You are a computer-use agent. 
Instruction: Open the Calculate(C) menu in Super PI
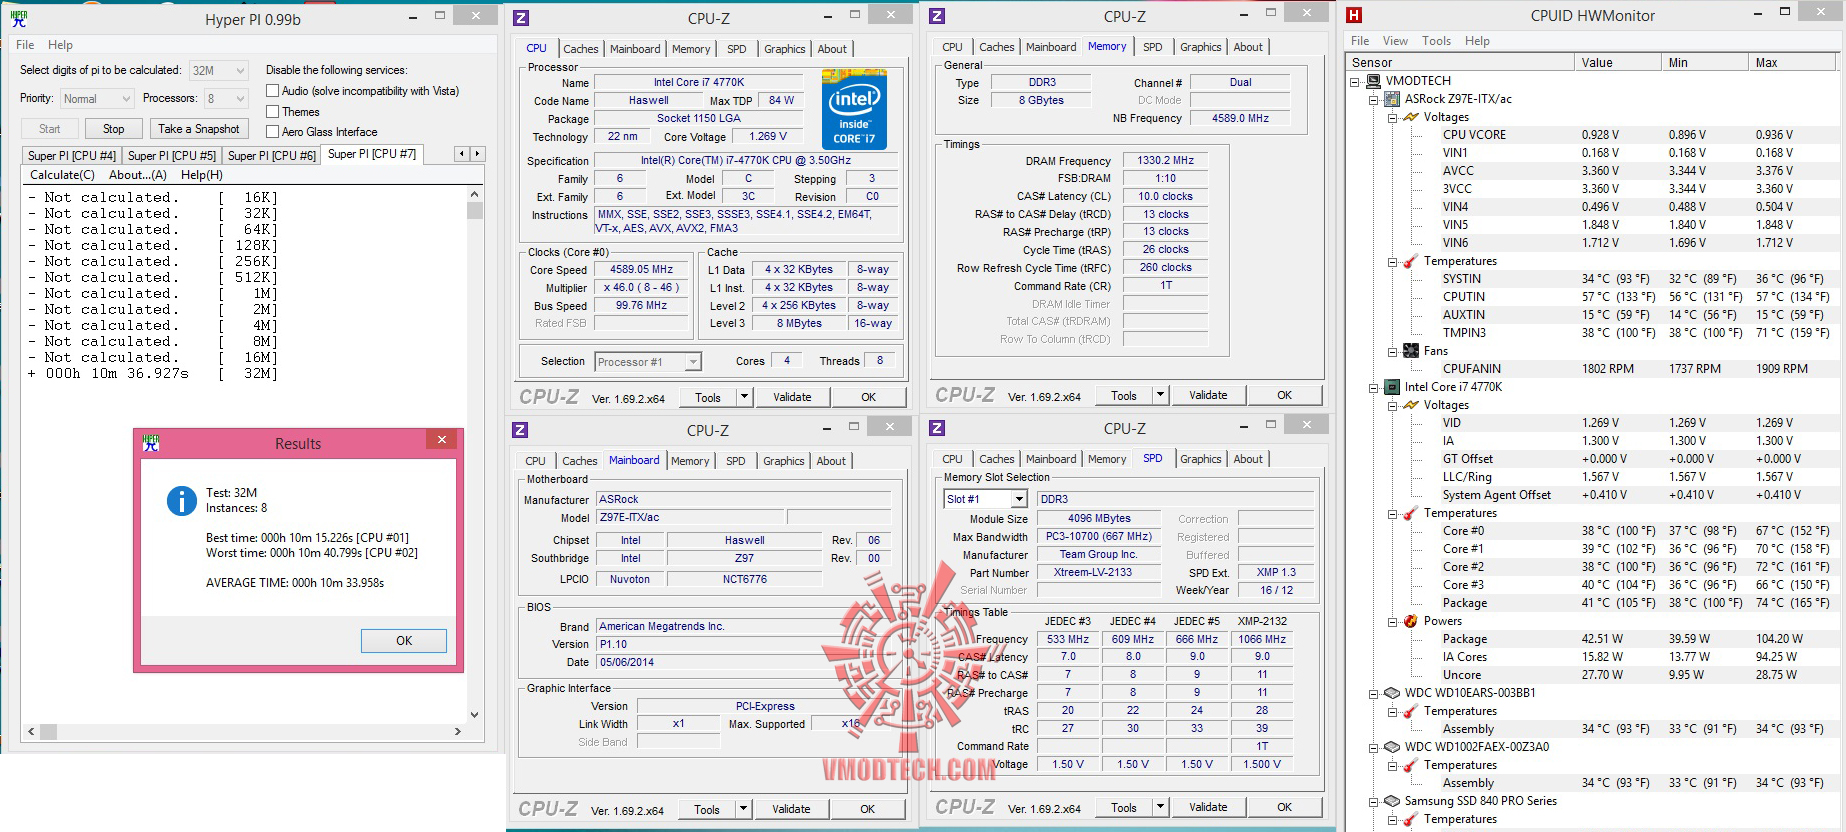point(62,175)
